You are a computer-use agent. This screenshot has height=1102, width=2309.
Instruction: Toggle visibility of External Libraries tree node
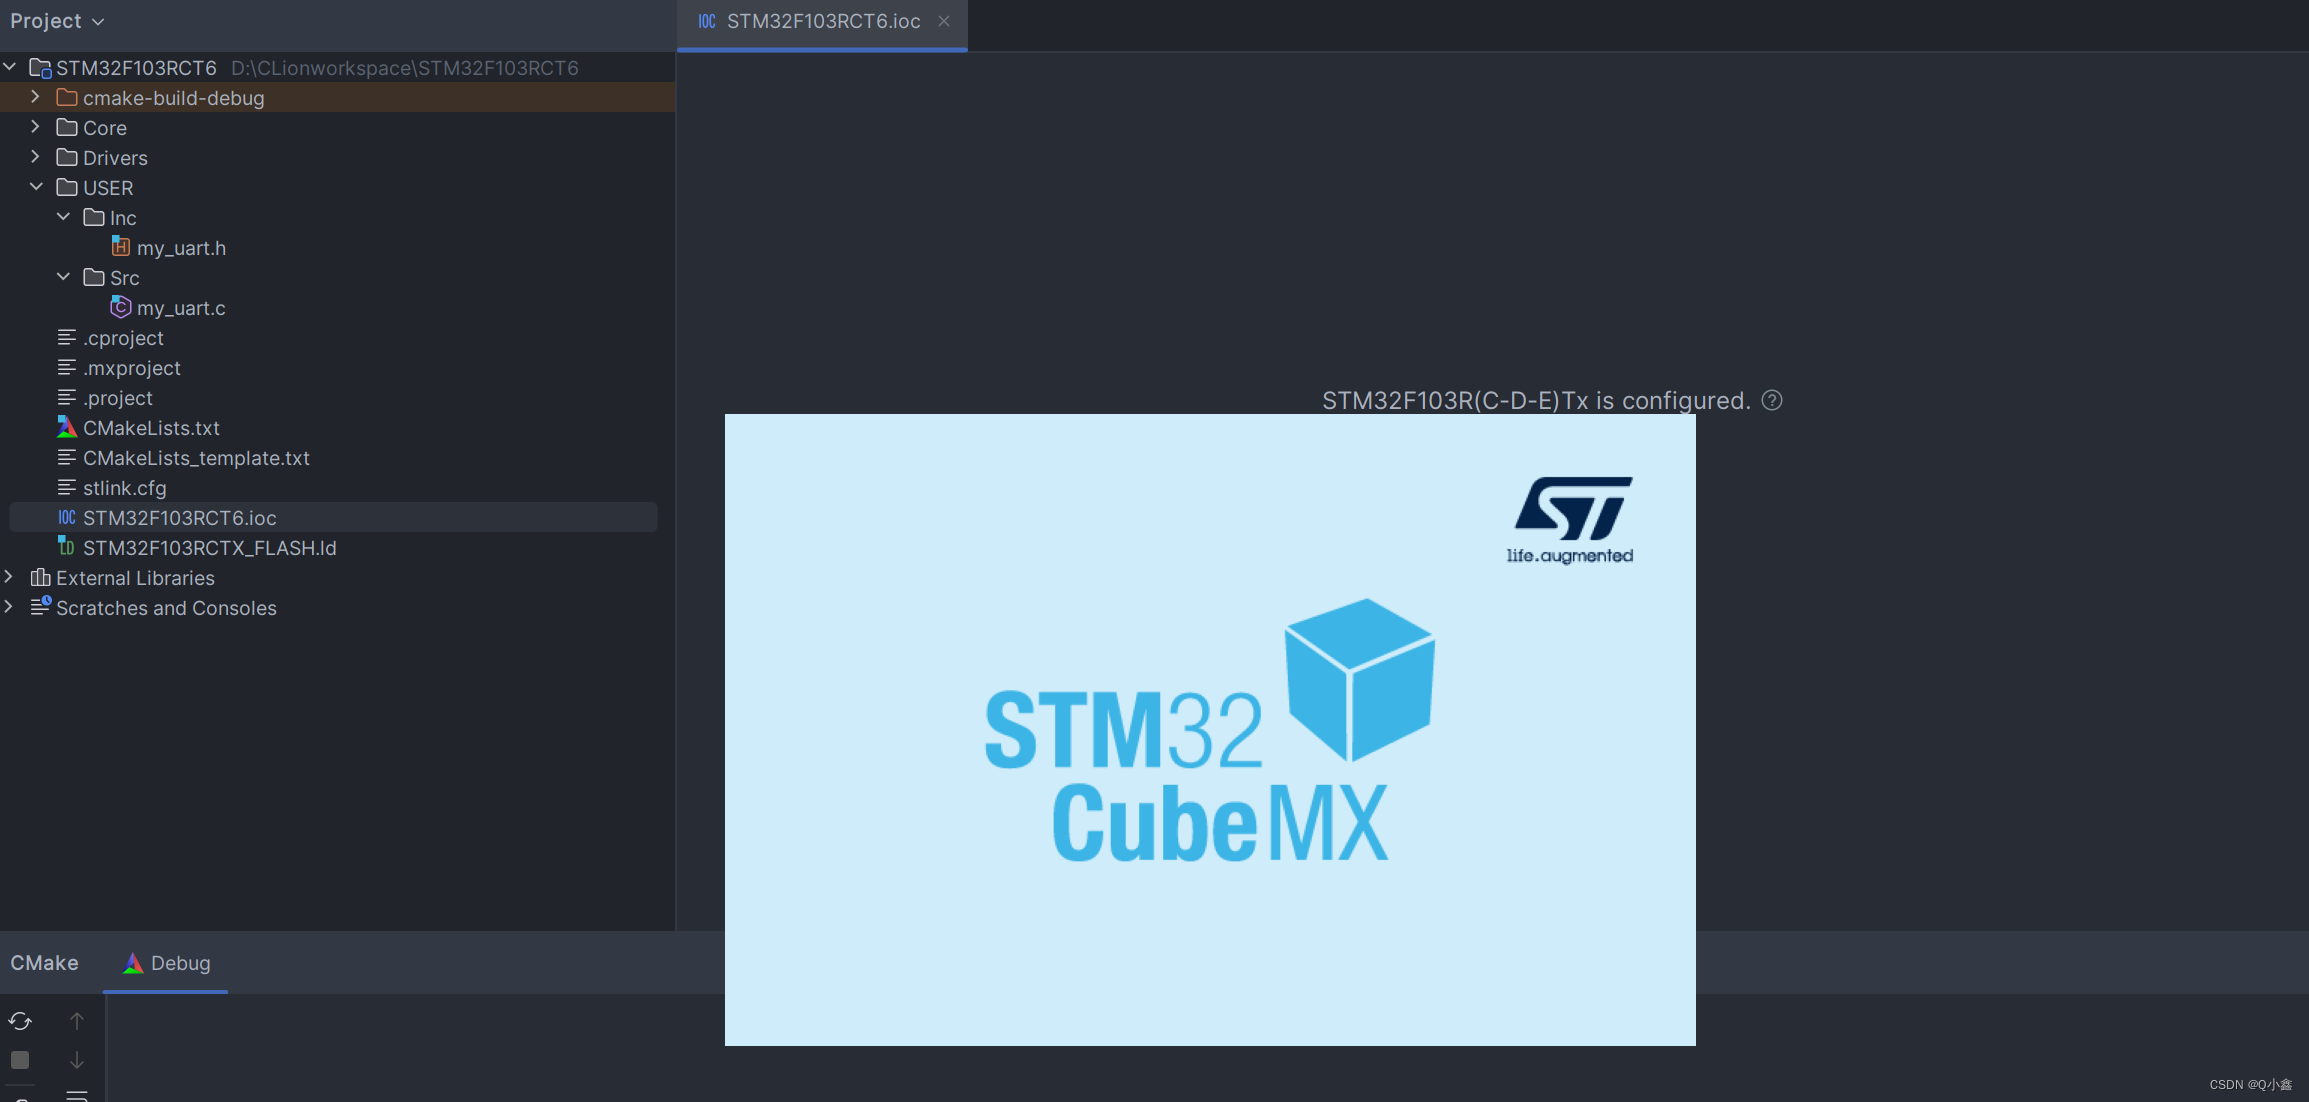[12, 578]
